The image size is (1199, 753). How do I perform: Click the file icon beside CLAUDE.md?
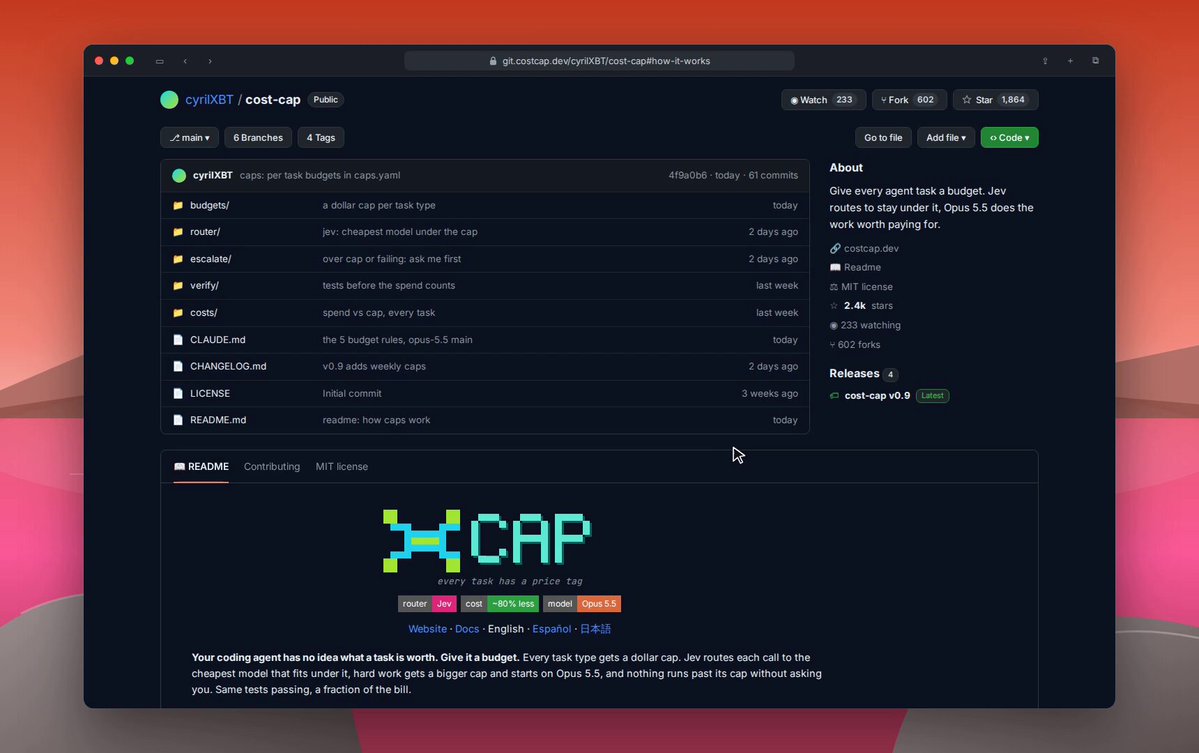[x=178, y=339]
